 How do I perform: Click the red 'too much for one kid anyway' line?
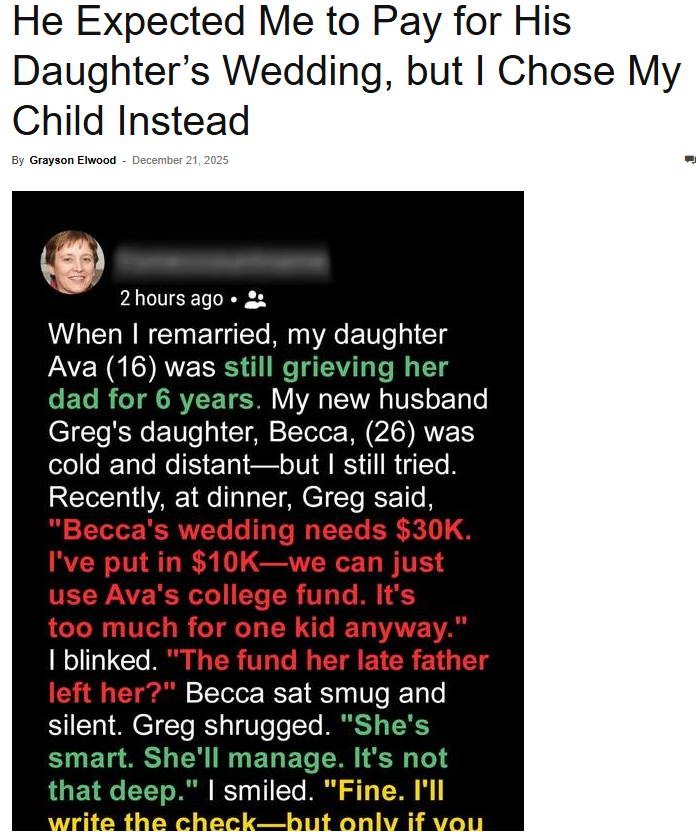[x=257, y=628]
